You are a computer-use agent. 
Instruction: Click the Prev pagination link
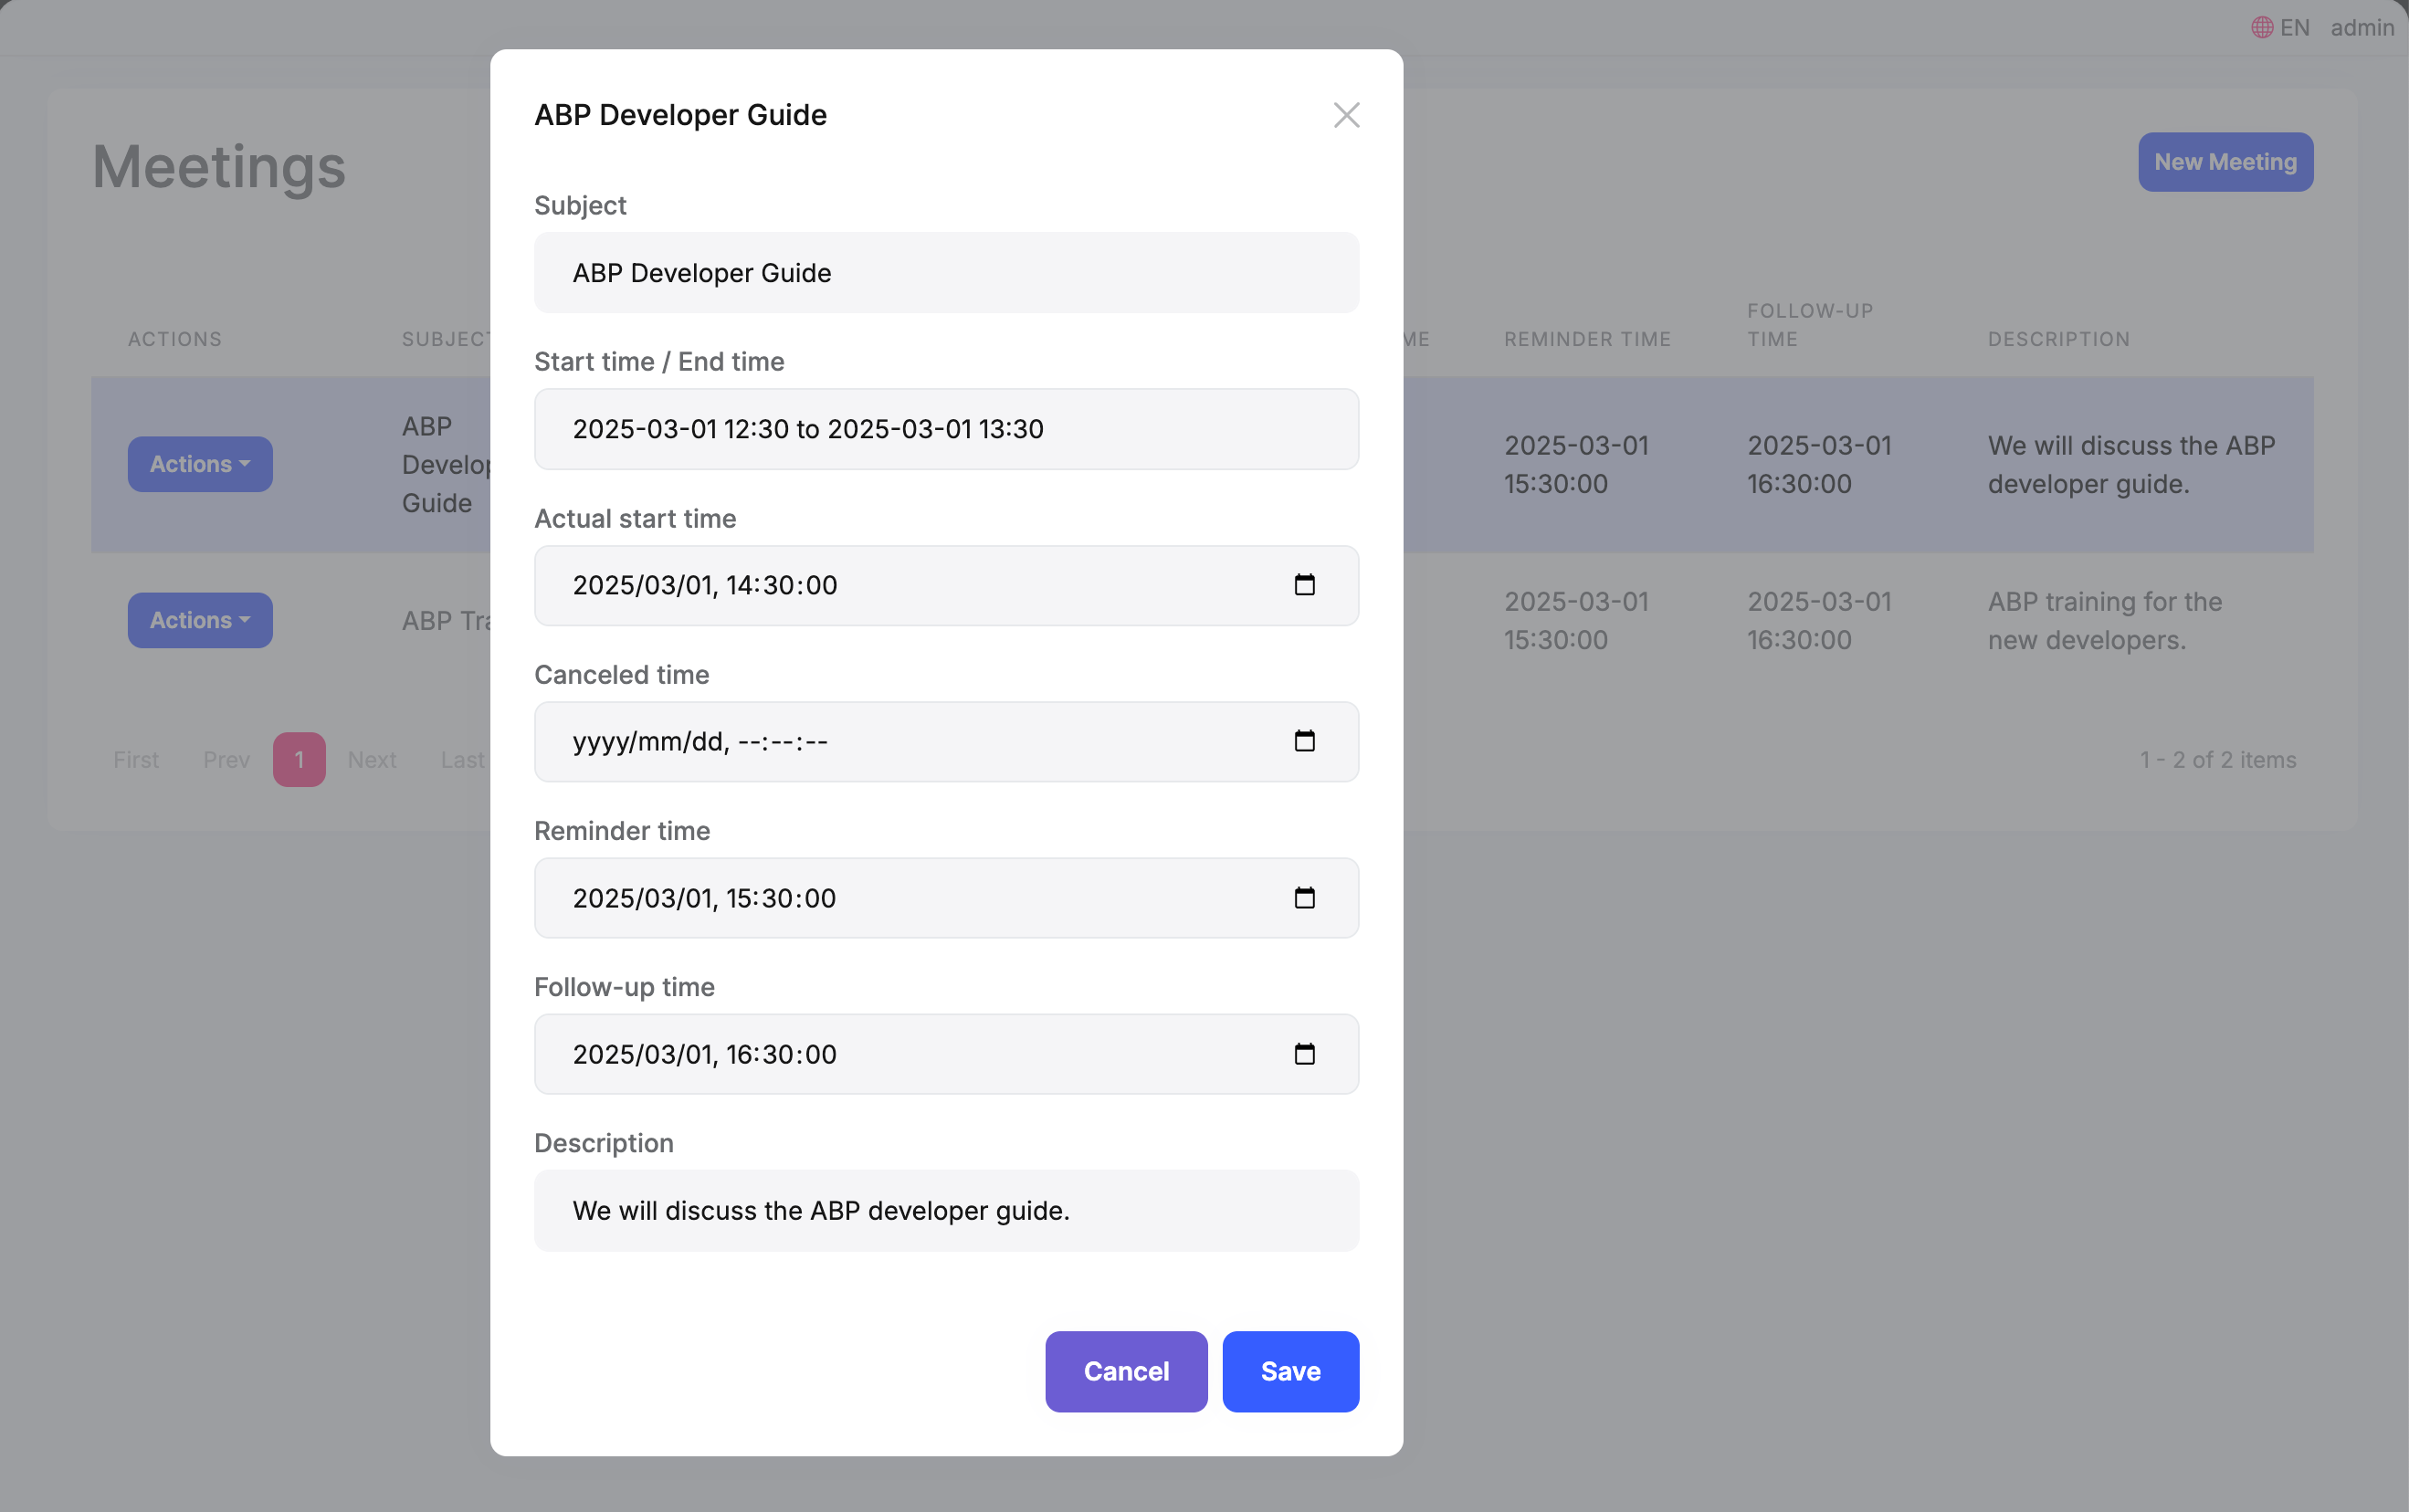(226, 760)
